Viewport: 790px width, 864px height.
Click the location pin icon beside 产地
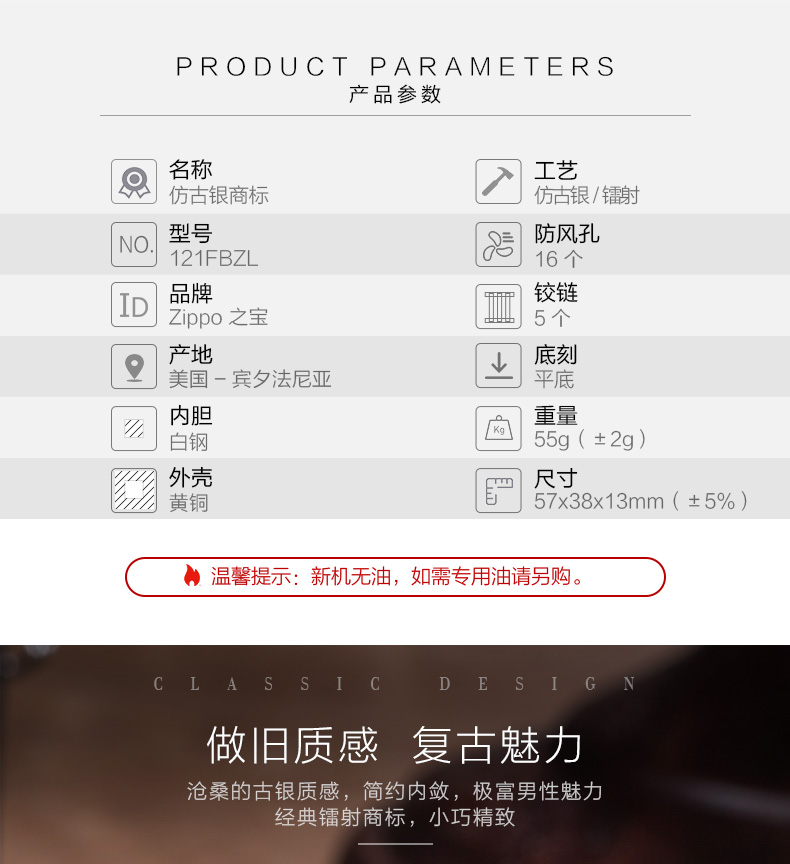click(x=134, y=366)
